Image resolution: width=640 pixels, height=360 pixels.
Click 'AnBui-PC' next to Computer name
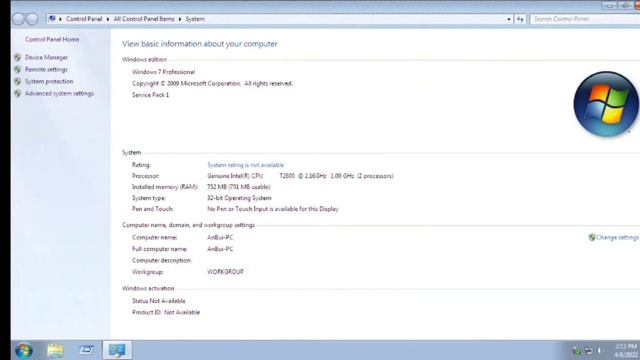coord(220,237)
